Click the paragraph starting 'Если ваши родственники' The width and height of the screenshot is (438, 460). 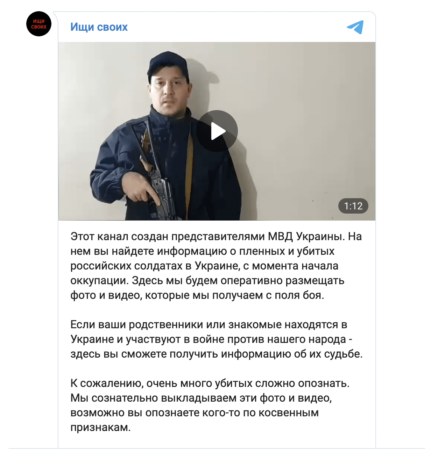click(216, 339)
